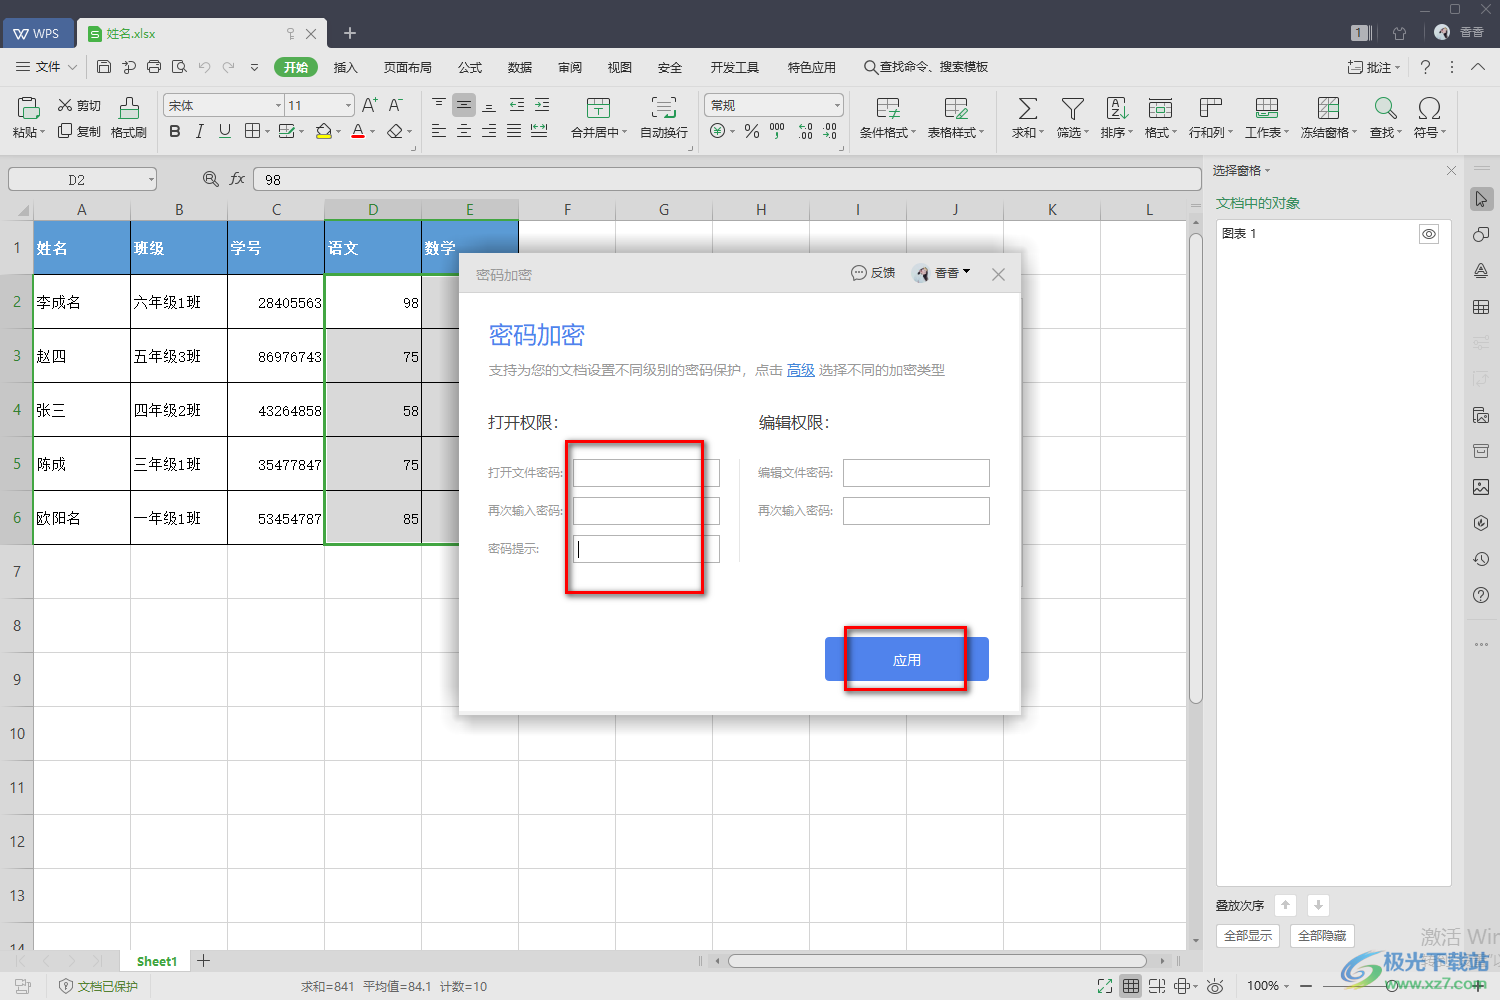Click the 高级 link in the dialog
This screenshot has height=1000, width=1500.
click(x=800, y=370)
